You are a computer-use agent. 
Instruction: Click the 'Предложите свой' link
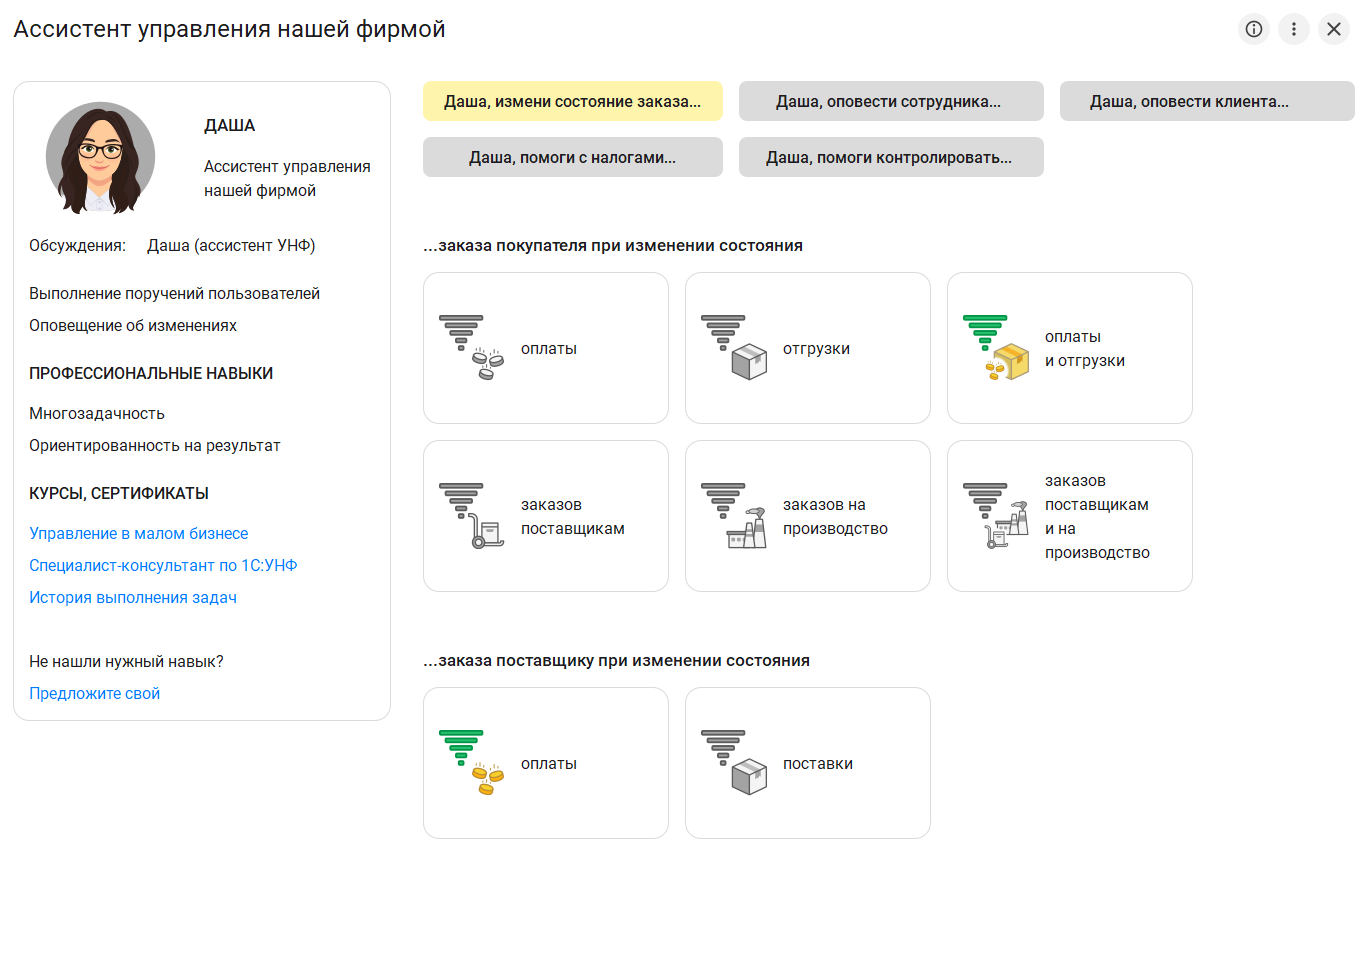(94, 693)
